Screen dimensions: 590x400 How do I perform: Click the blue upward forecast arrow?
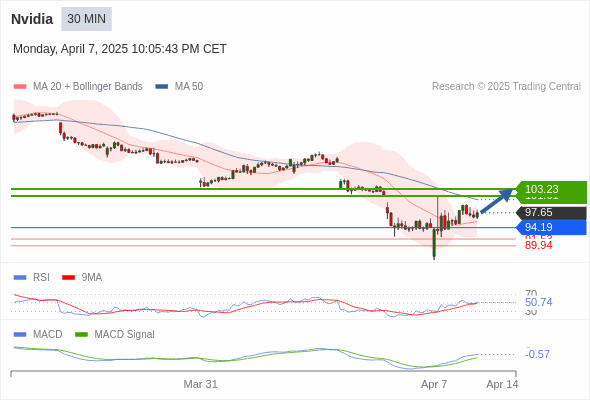point(497,201)
